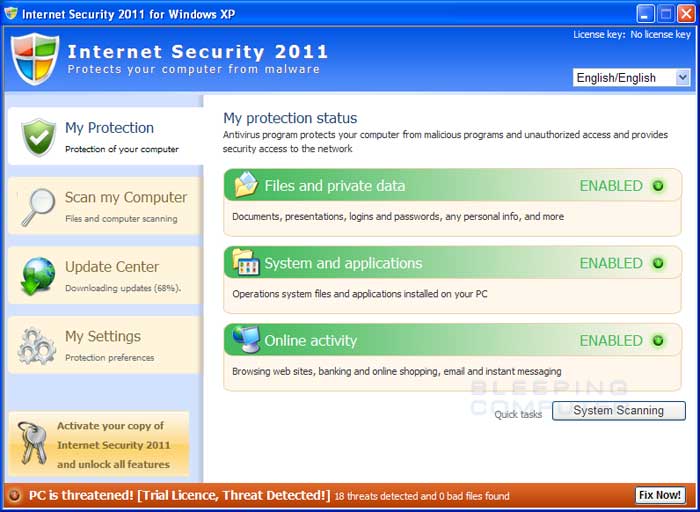Click the folder icon for Files and private data
700x512 pixels.
click(246, 184)
